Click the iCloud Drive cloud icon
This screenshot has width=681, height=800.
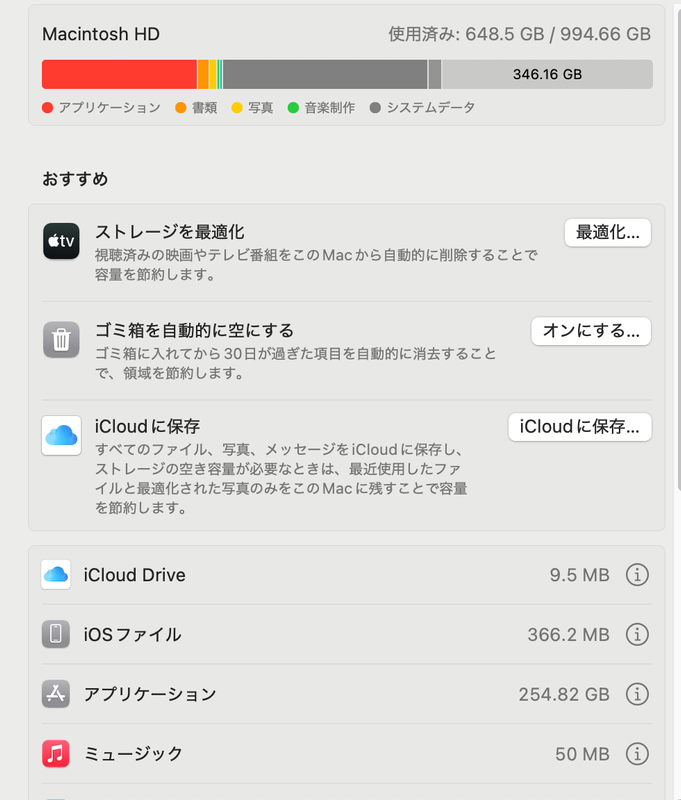(56, 575)
